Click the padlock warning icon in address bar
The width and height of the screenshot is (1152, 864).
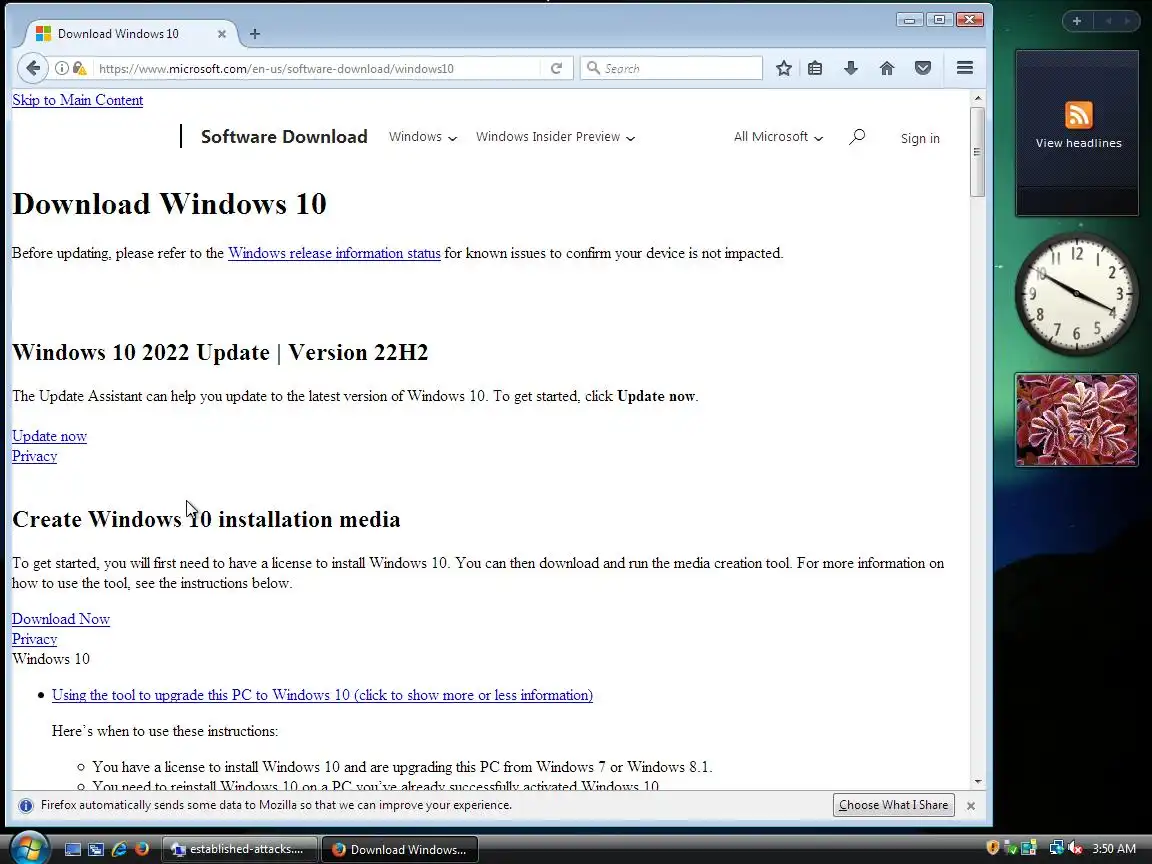point(80,68)
